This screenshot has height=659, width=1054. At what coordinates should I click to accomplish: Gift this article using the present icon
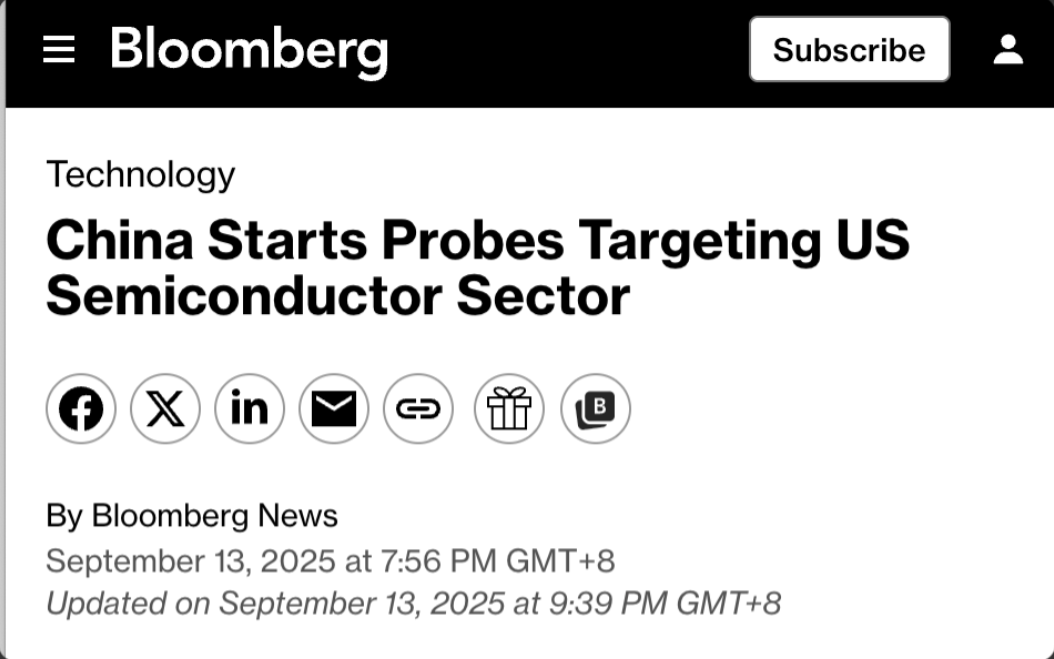[509, 409]
